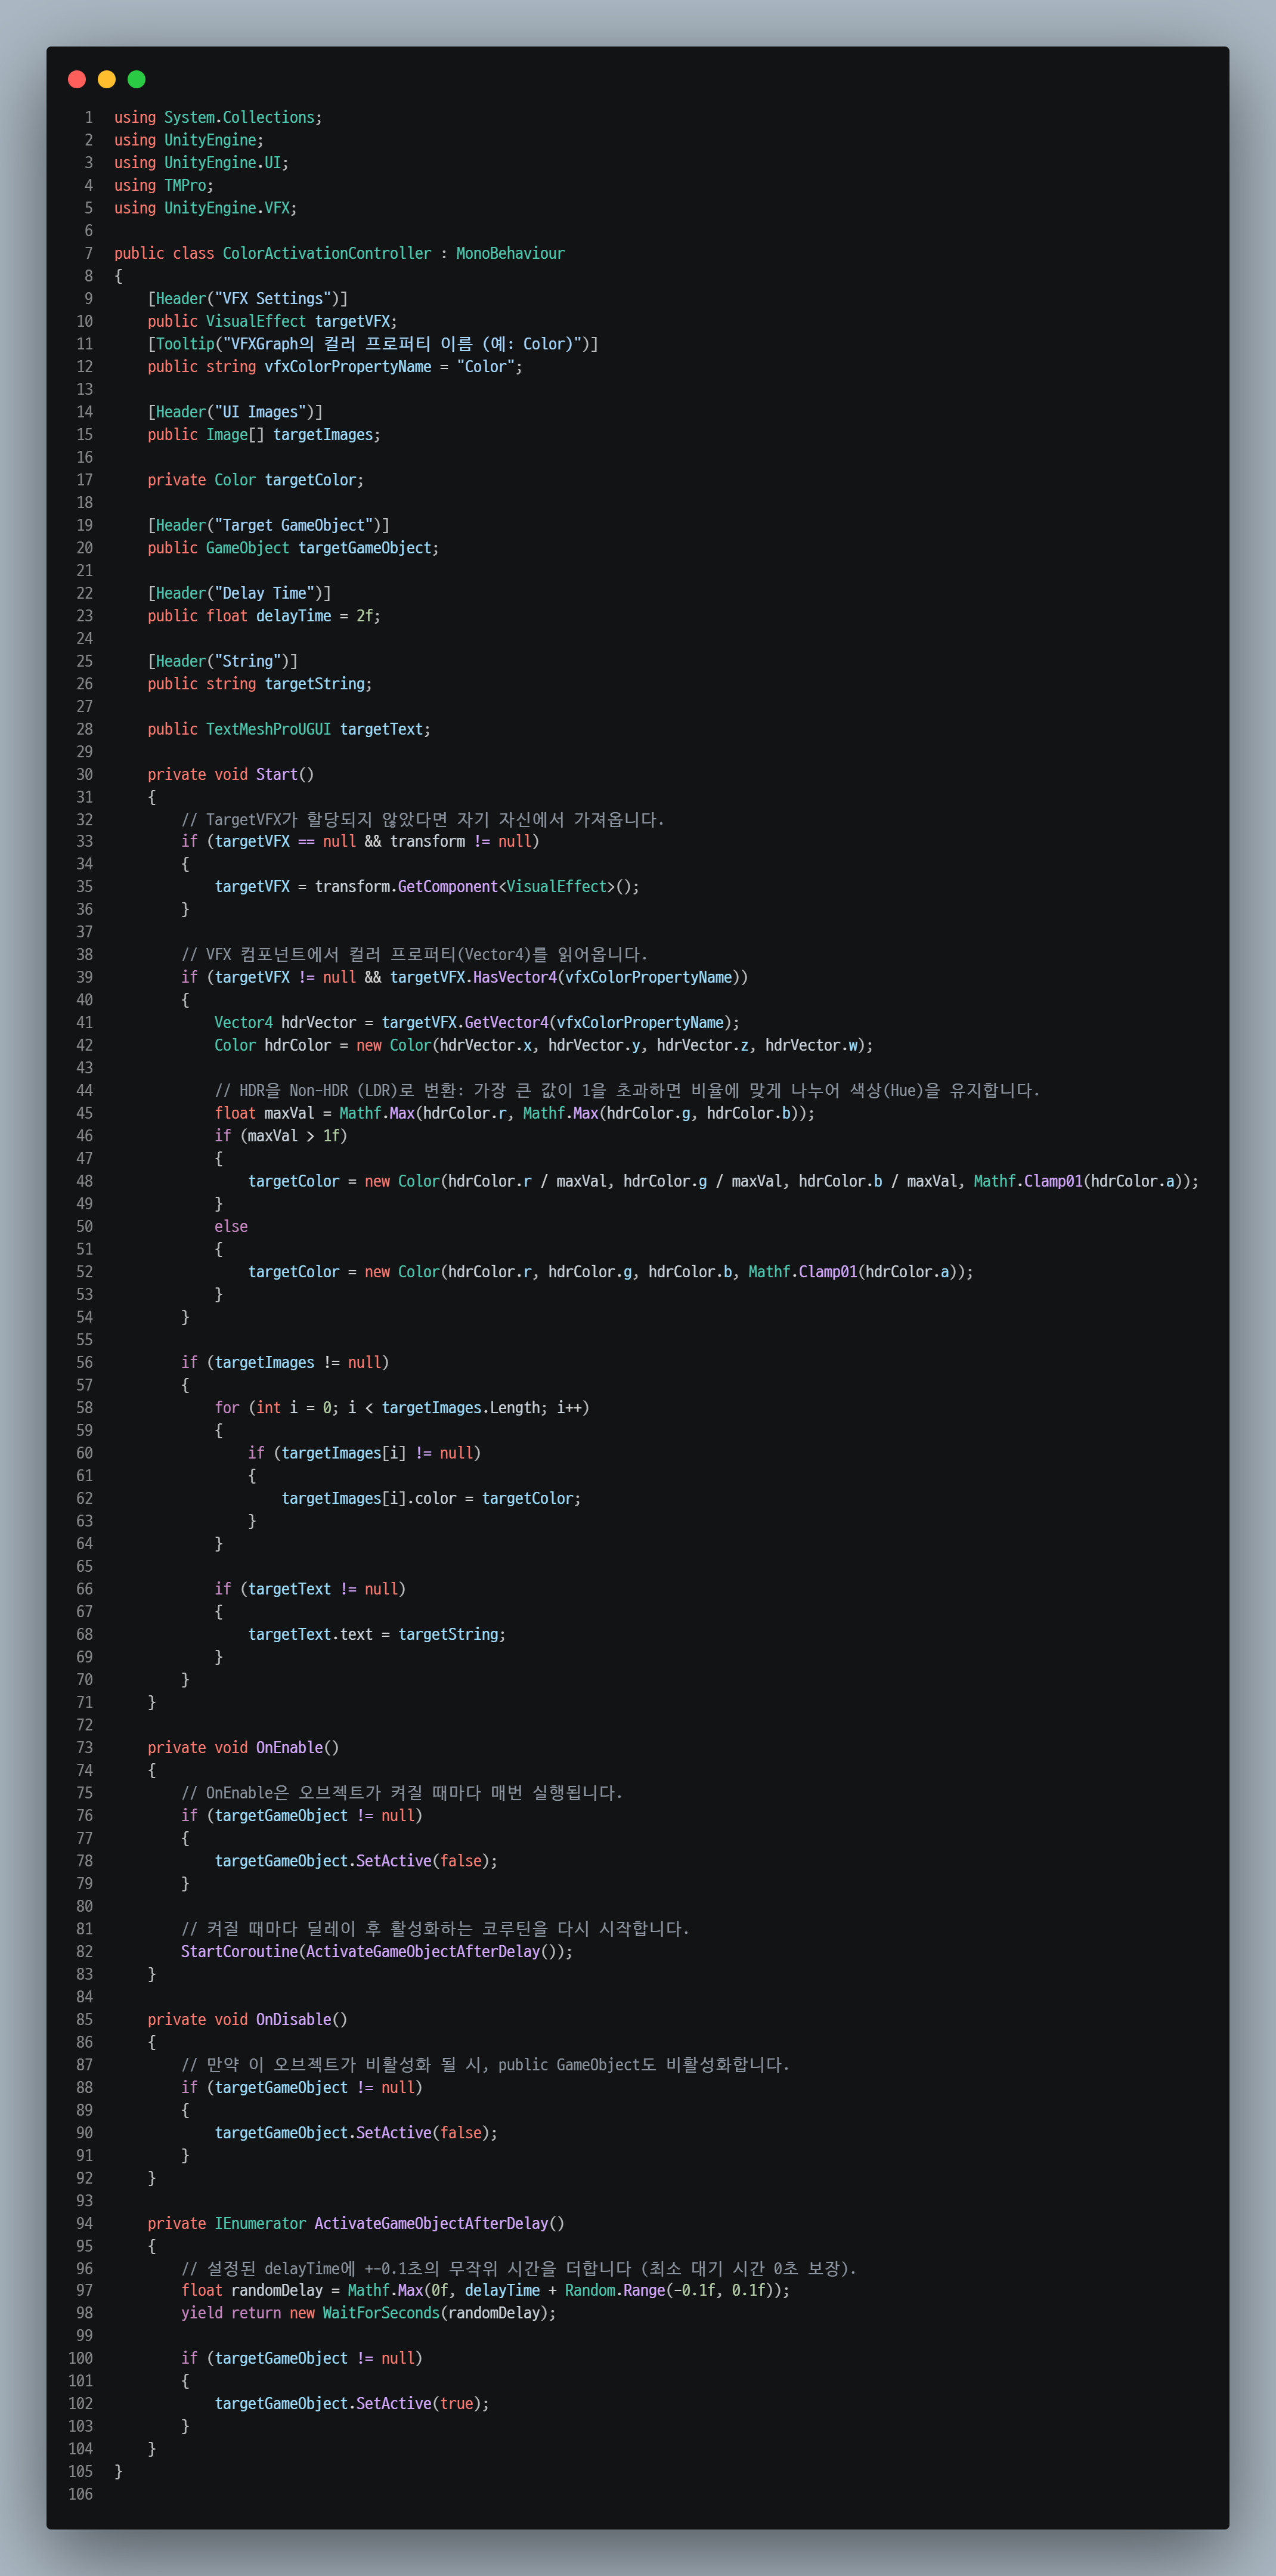Click line number 55 in the gutter

pyautogui.click(x=85, y=1340)
